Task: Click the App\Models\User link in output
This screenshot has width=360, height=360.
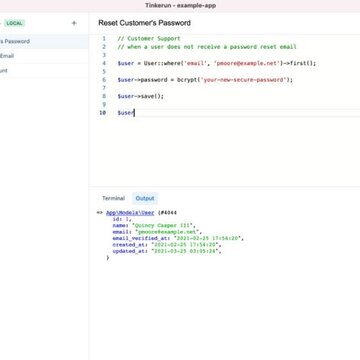Action: pos(130,213)
